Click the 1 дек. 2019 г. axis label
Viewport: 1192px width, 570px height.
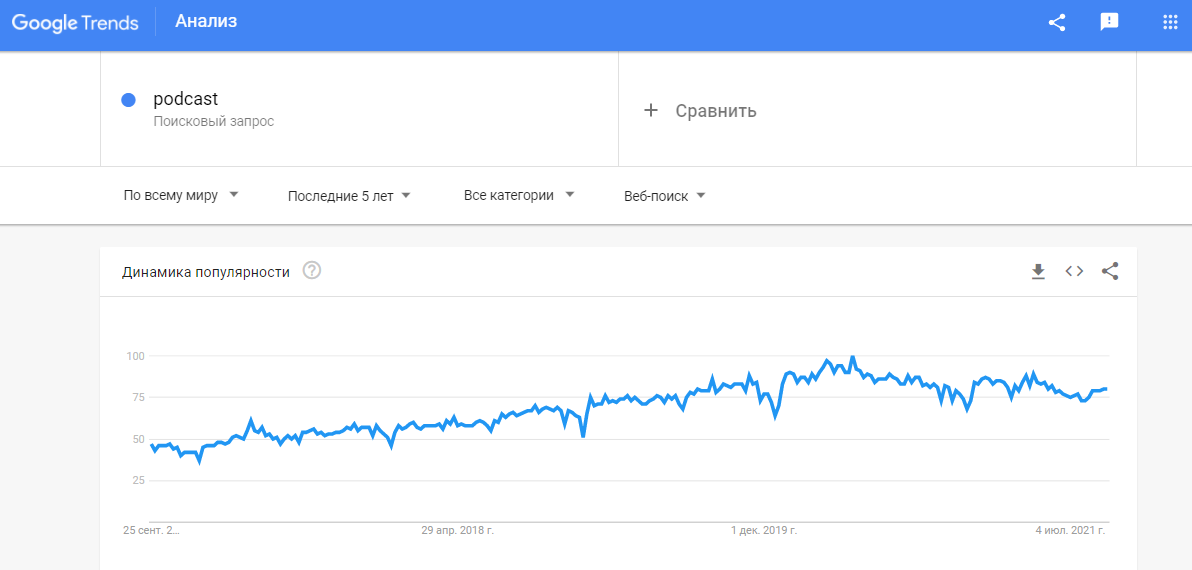(764, 530)
